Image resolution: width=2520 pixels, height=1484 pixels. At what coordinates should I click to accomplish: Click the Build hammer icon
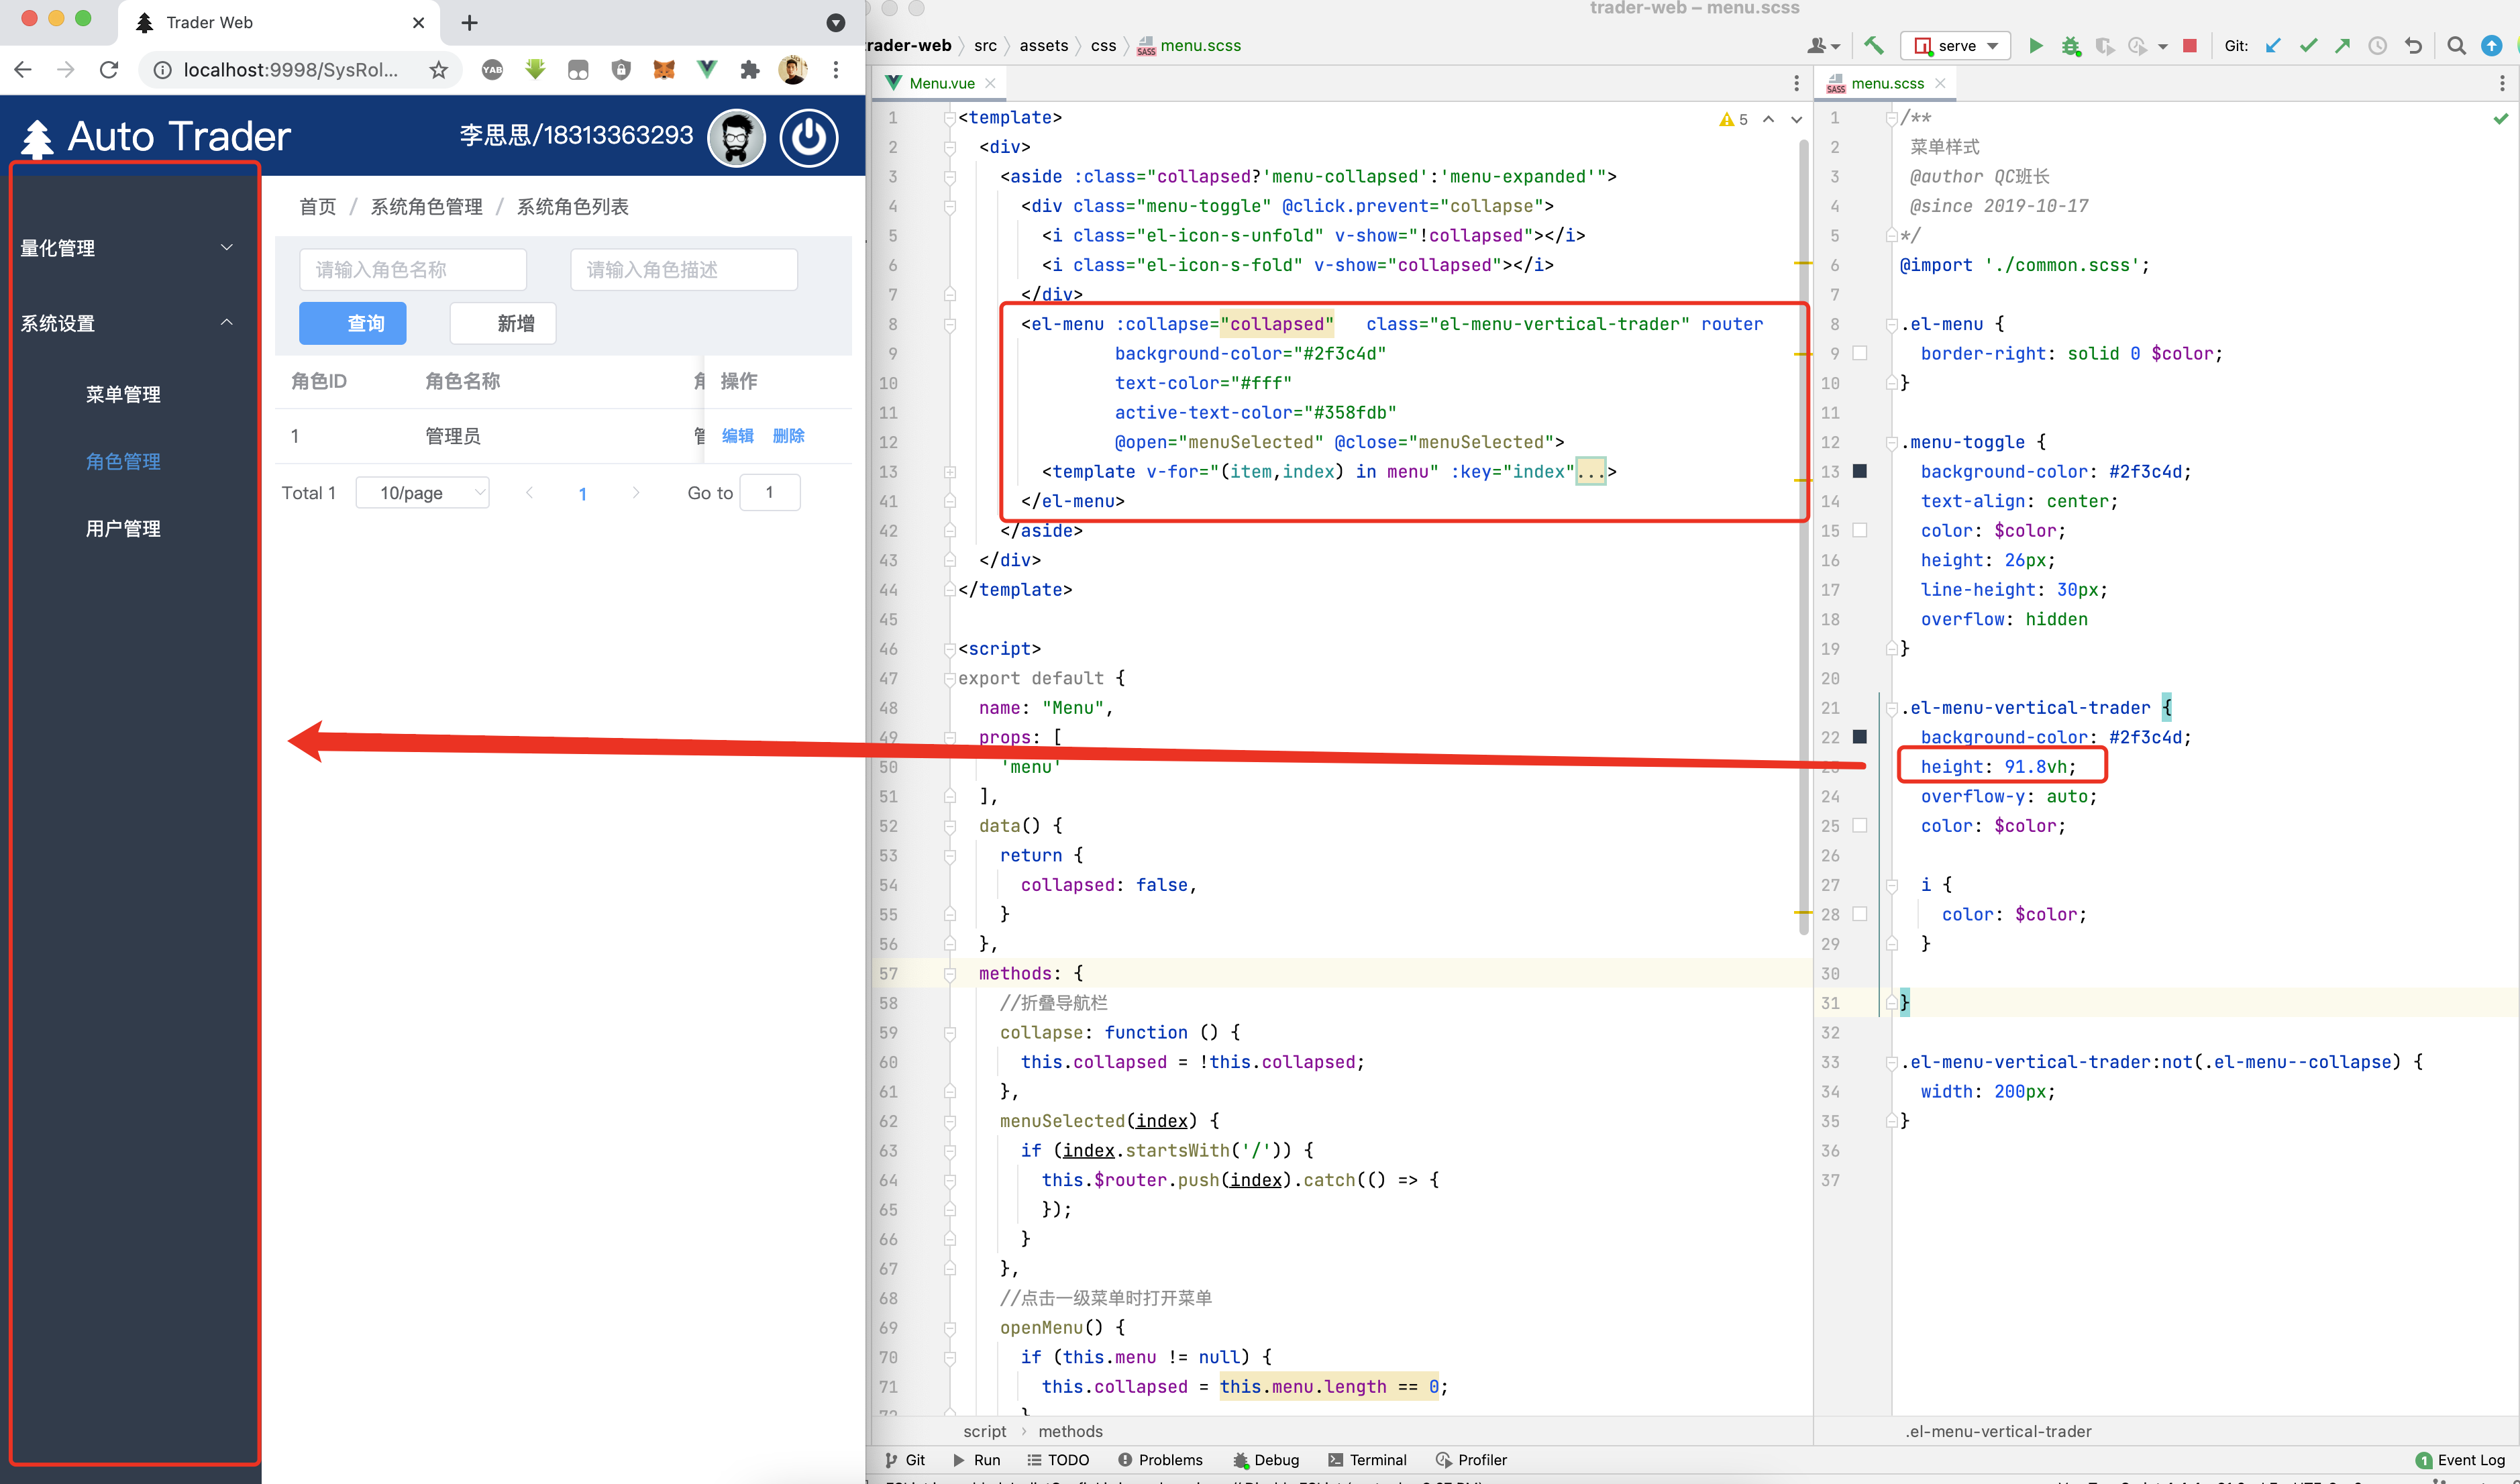tap(1874, 46)
